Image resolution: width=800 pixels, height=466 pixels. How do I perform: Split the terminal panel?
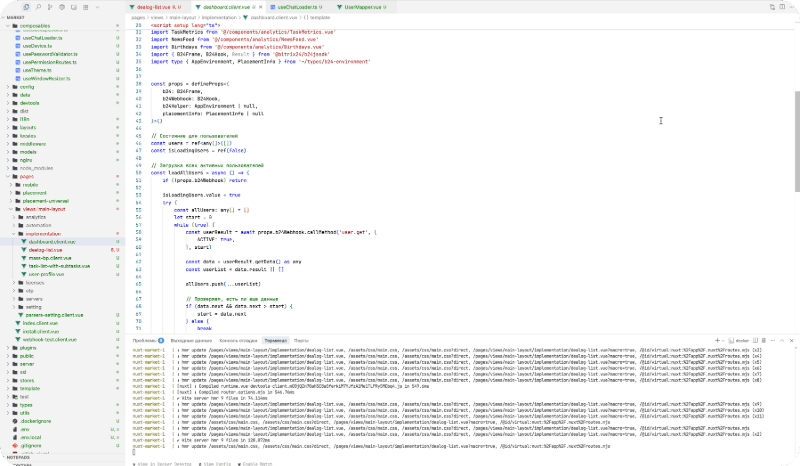[757, 340]
